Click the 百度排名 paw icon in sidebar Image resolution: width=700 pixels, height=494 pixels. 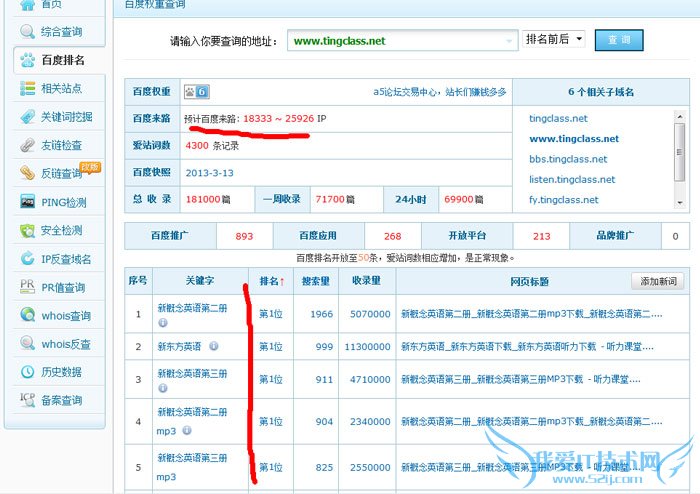[27, 60]
